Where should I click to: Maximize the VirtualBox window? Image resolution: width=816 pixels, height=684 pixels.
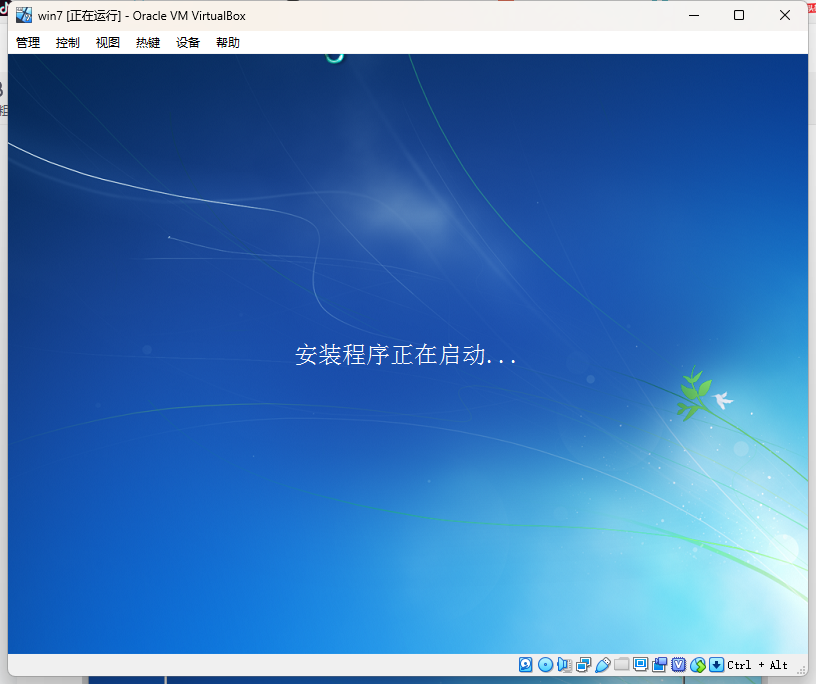click(738, 15)
